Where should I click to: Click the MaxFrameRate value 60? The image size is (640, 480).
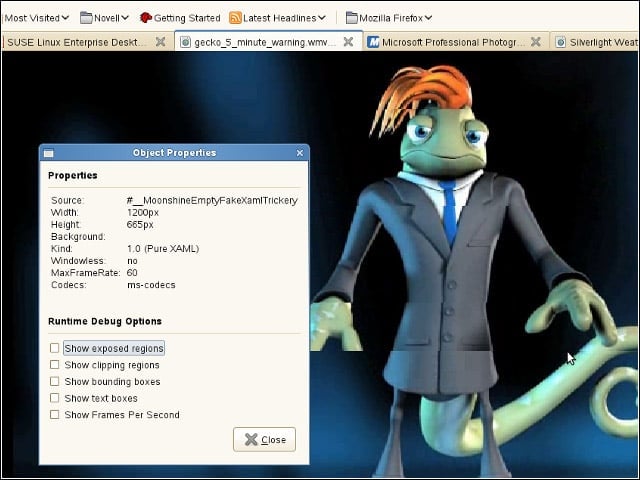tap(132, 273)
